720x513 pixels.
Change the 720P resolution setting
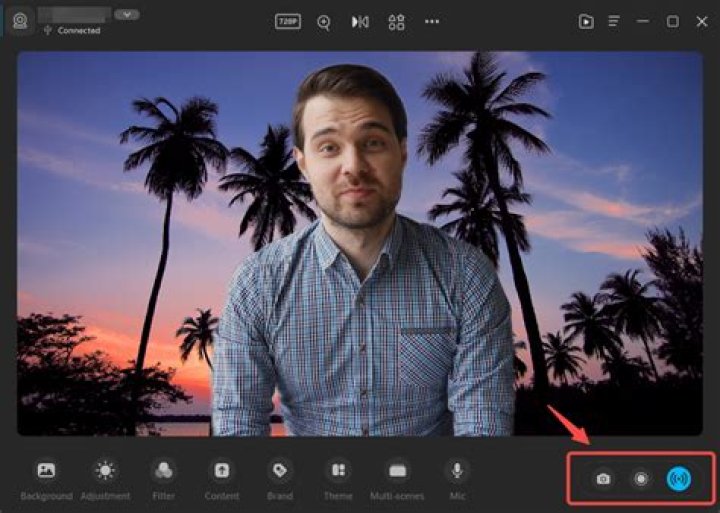pyautogui.click(x=288, y=22)
